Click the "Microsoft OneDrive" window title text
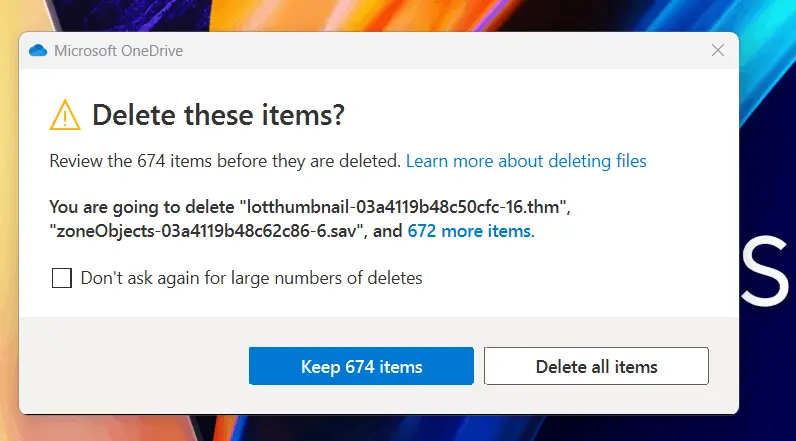796x441 pixels. (118, 50)
